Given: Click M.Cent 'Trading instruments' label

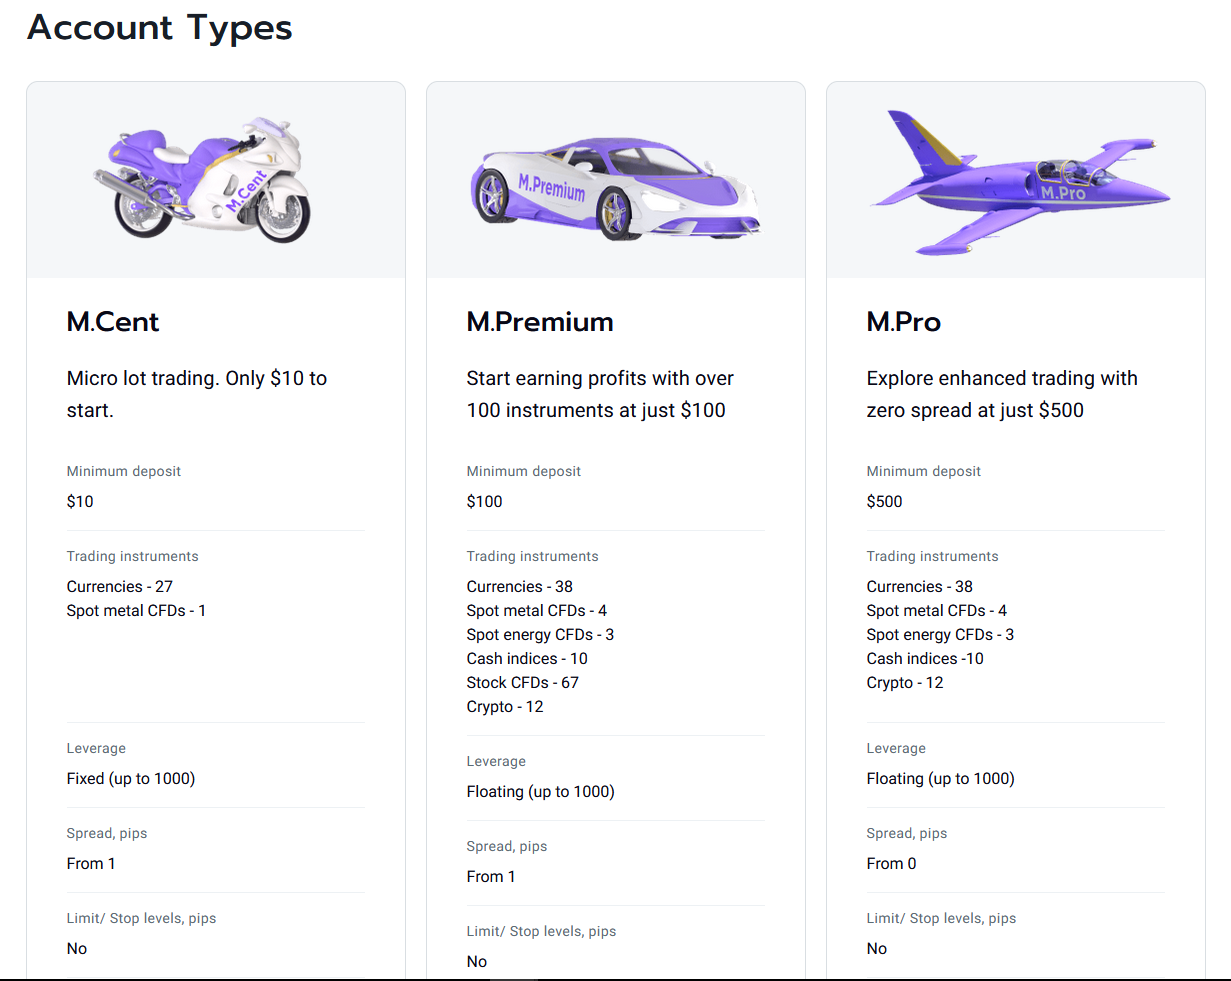Looking at the screenshot, I should 133,557.
